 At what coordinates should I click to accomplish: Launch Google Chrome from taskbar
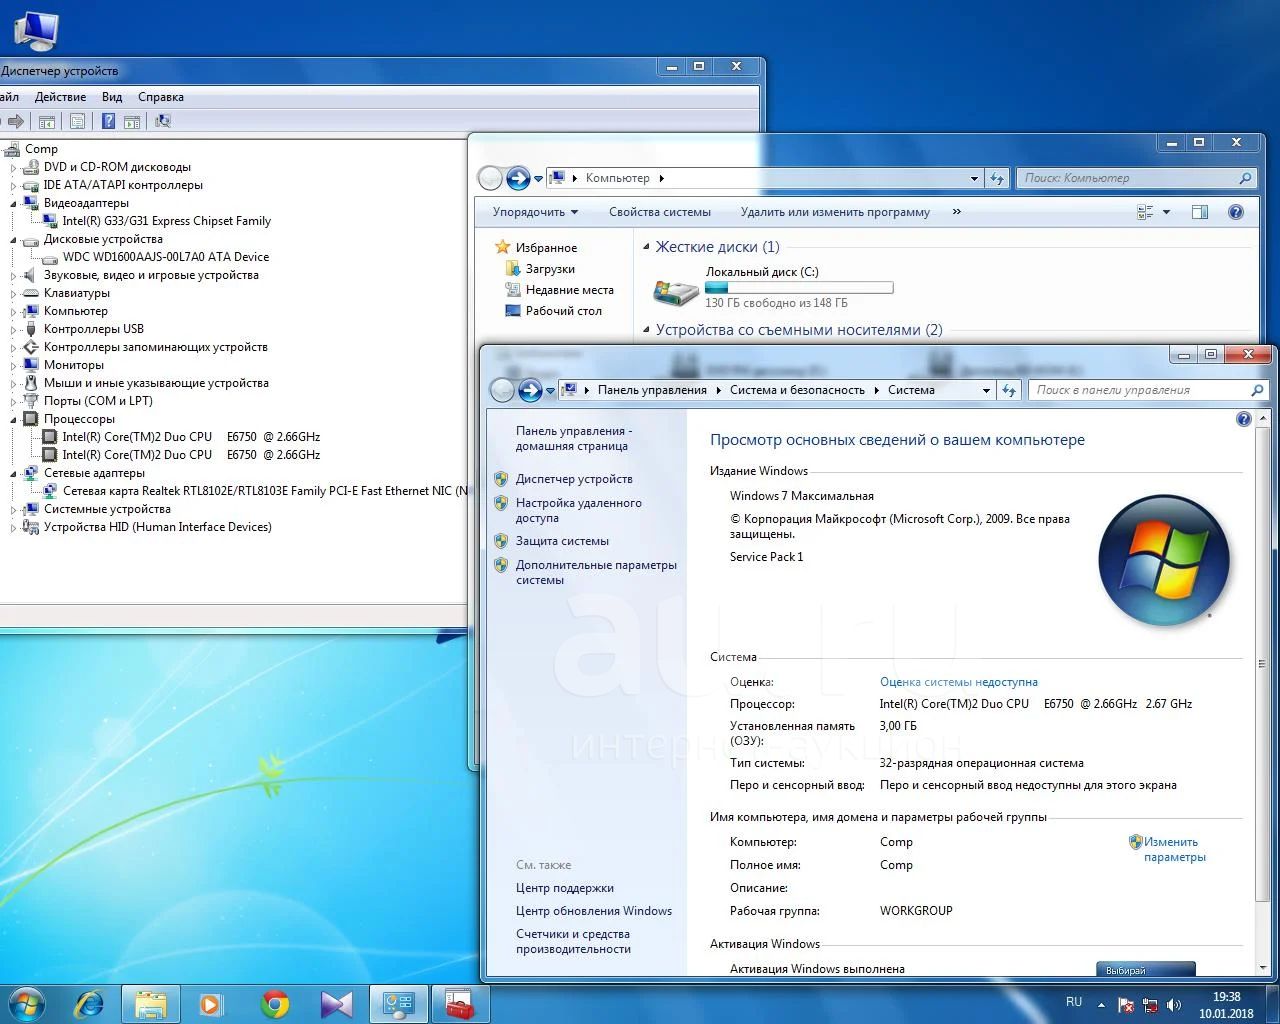275,1003
